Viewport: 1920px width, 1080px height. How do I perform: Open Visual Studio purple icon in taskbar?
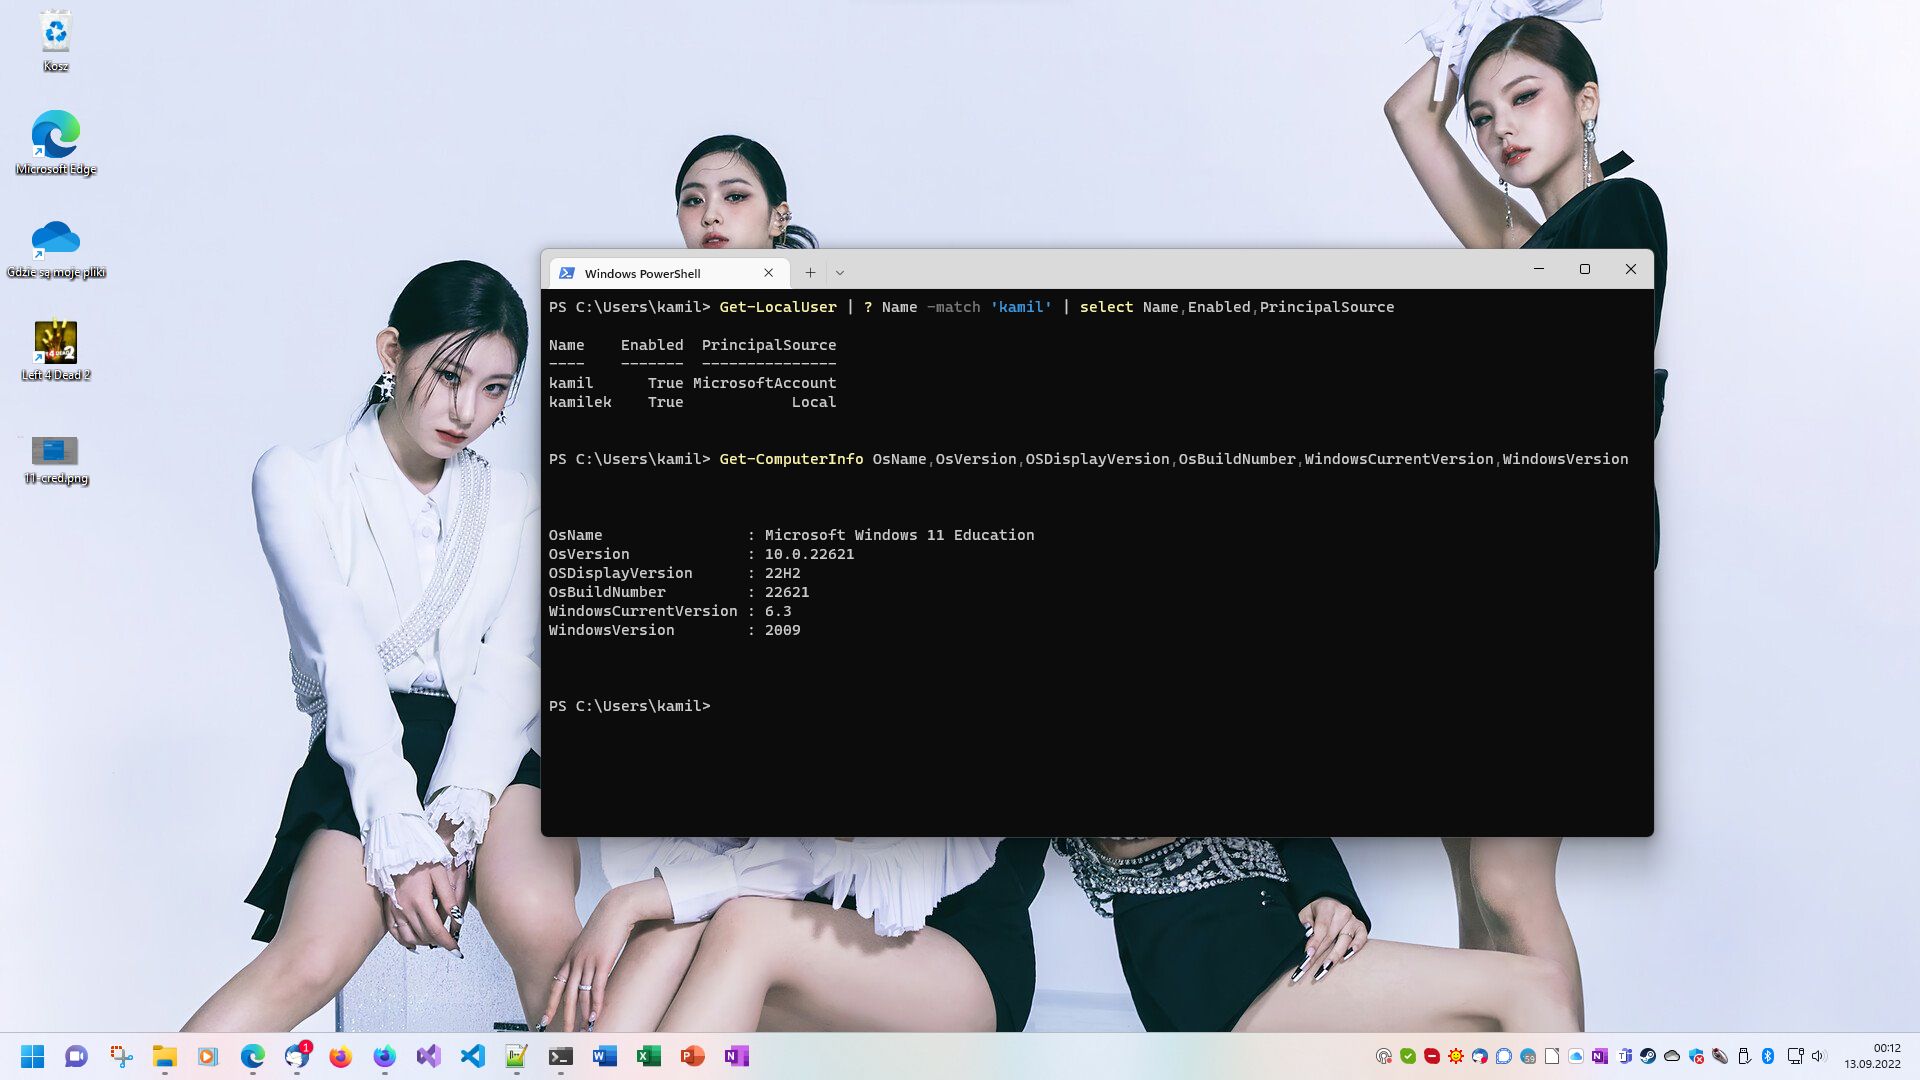(428, 1056)
